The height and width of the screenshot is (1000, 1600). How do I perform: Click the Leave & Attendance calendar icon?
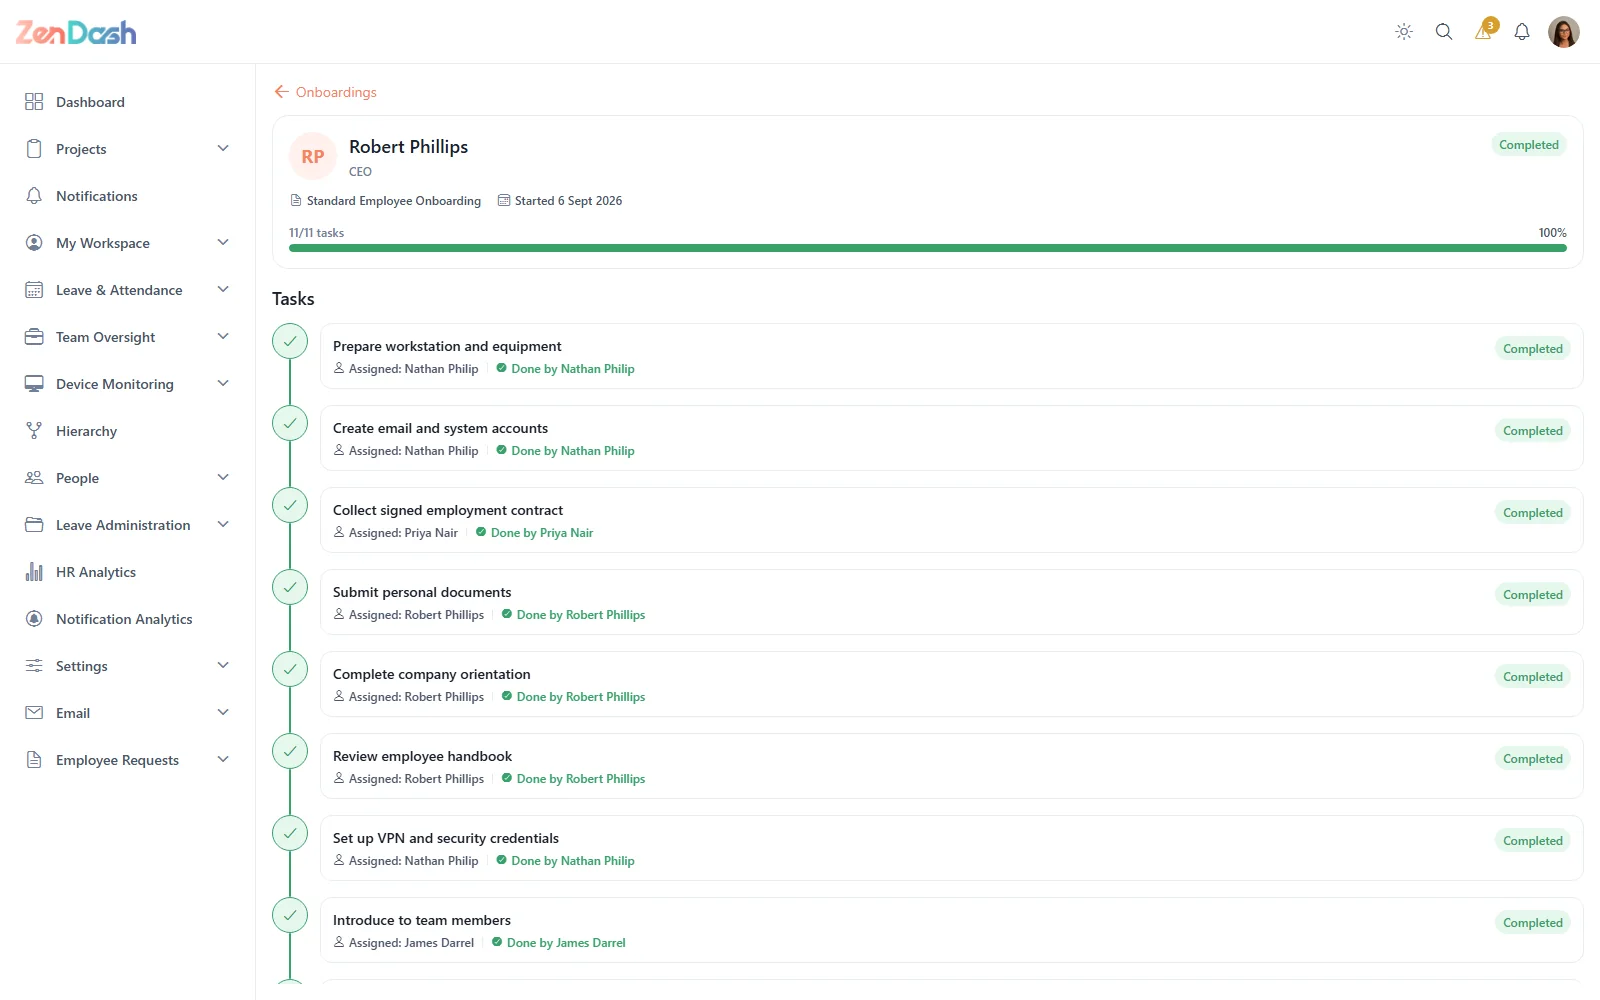[x=34, y=290]
